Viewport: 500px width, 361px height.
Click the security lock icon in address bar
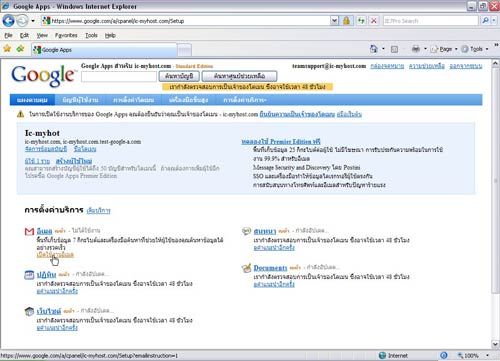346,21
